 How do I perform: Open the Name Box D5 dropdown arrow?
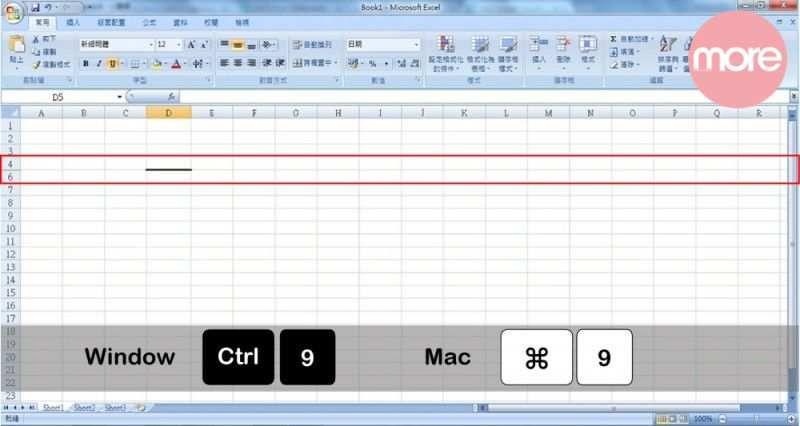point(119,97)
